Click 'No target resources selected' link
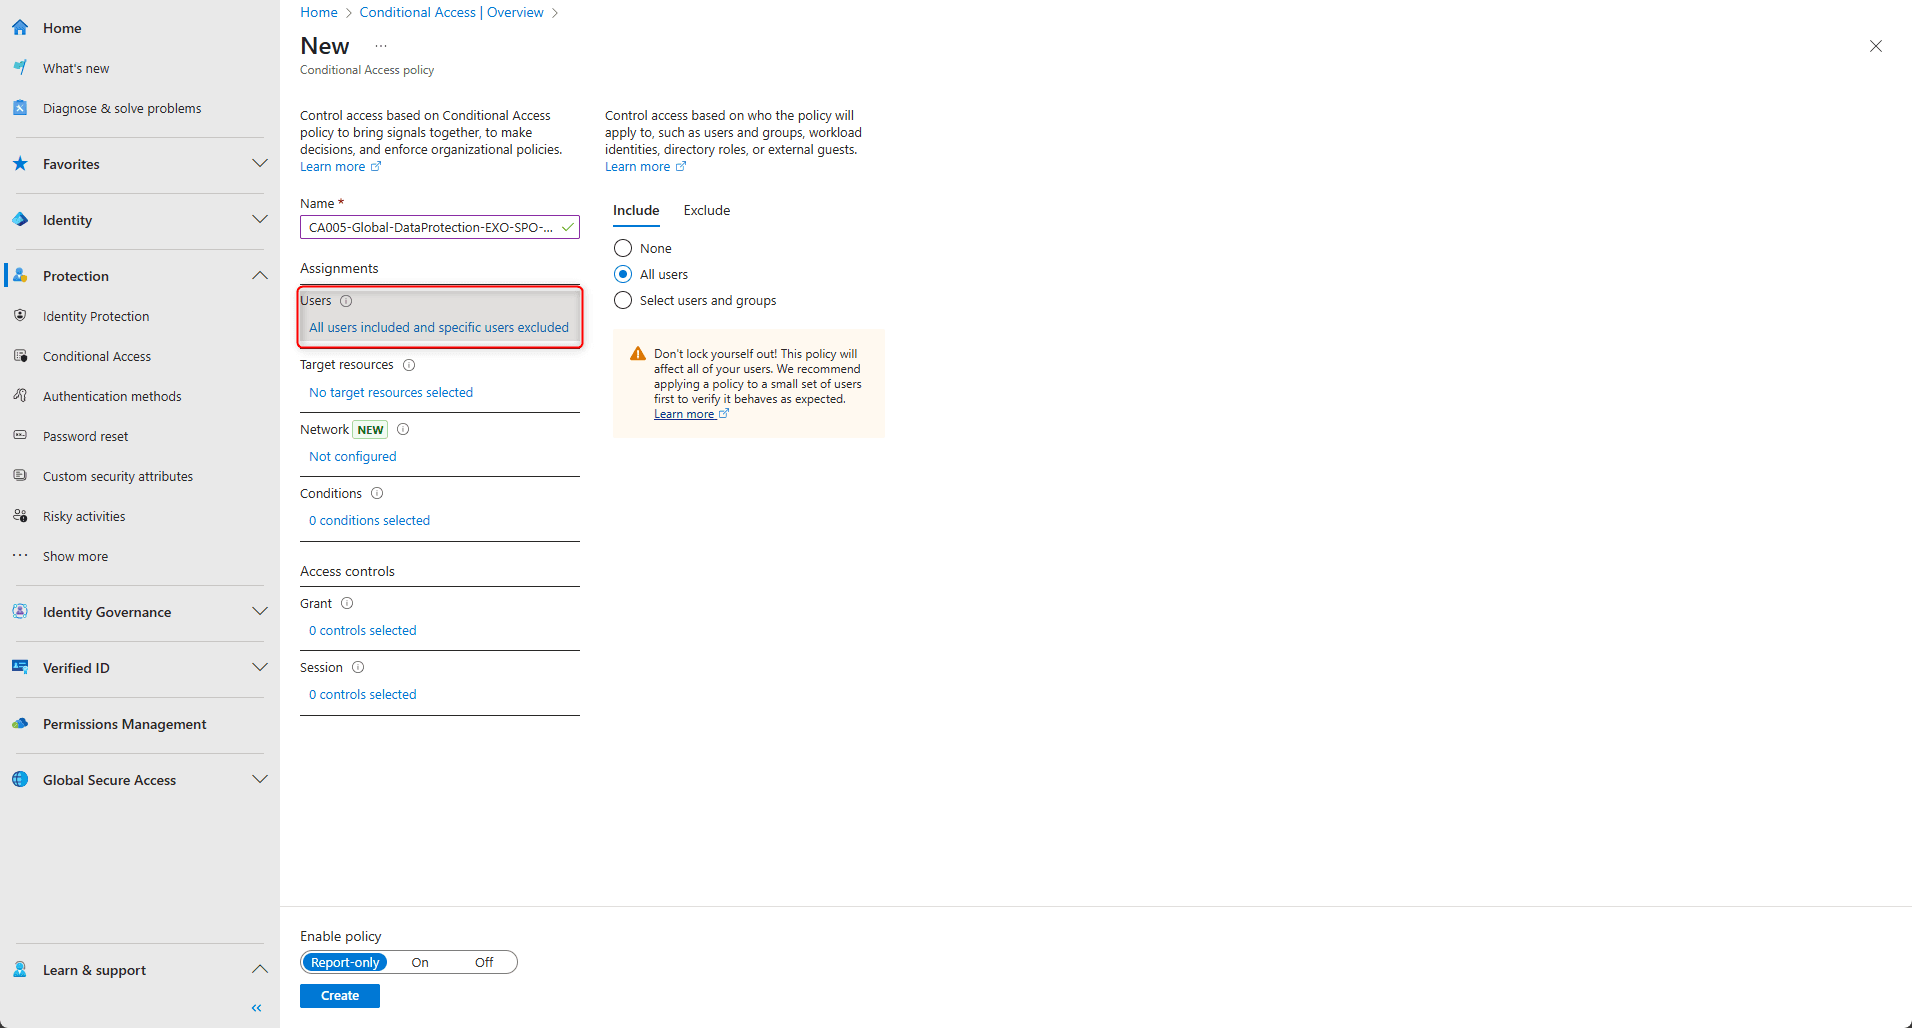1912x1028 pixels. [x=391, y=393]
